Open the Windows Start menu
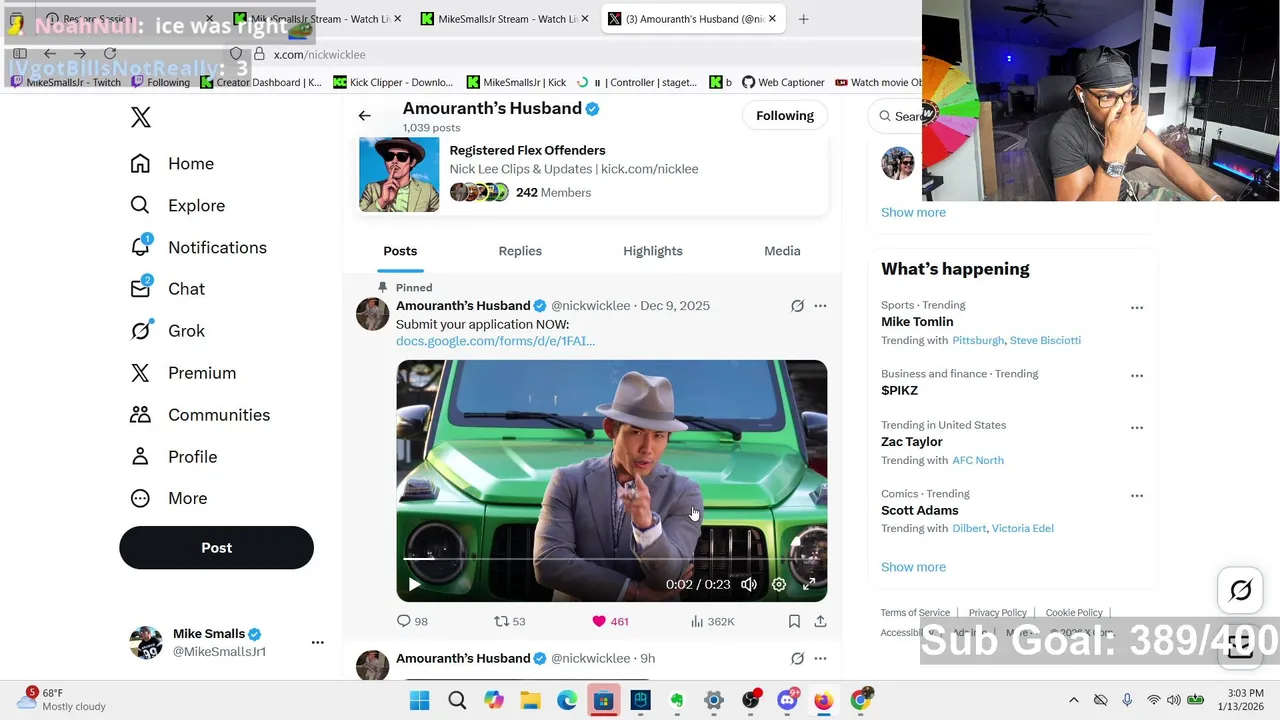The width and height of the screenshot is (1280, 720). click(x=420, y=701)
